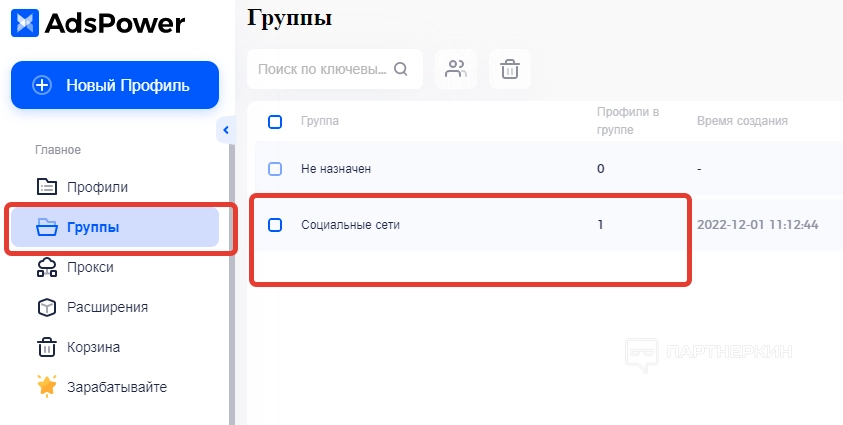This screenshot has height=425, width=843.
Task: Click the trash delete icon button
Action: click(x=510, y=69)
